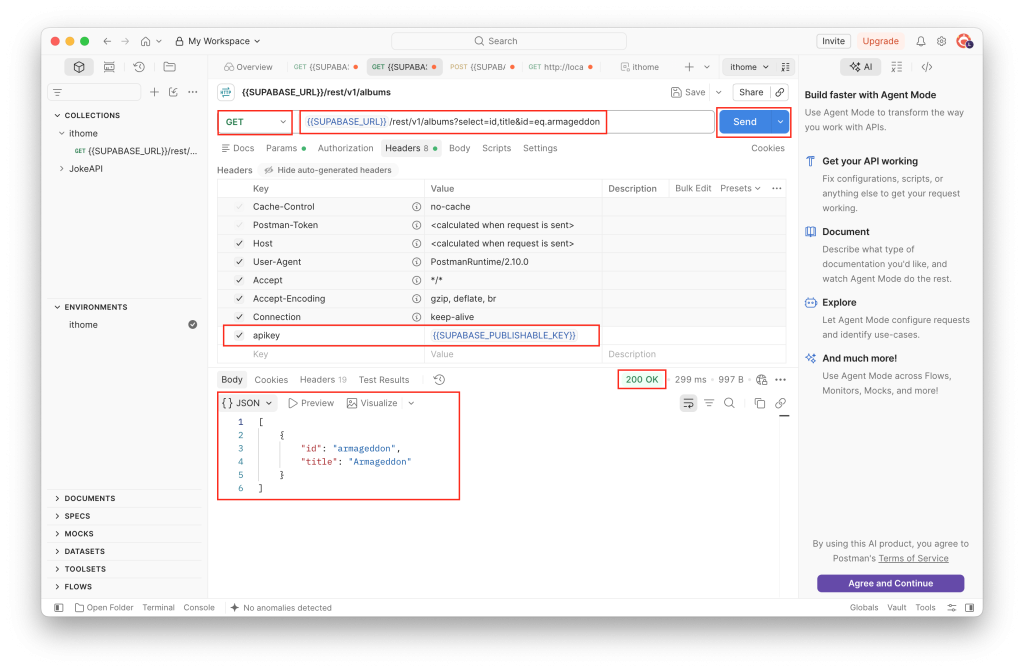Click the Invite button
Screen dimensions: 1024x671
pyautogui.click(x=833, y=41)
